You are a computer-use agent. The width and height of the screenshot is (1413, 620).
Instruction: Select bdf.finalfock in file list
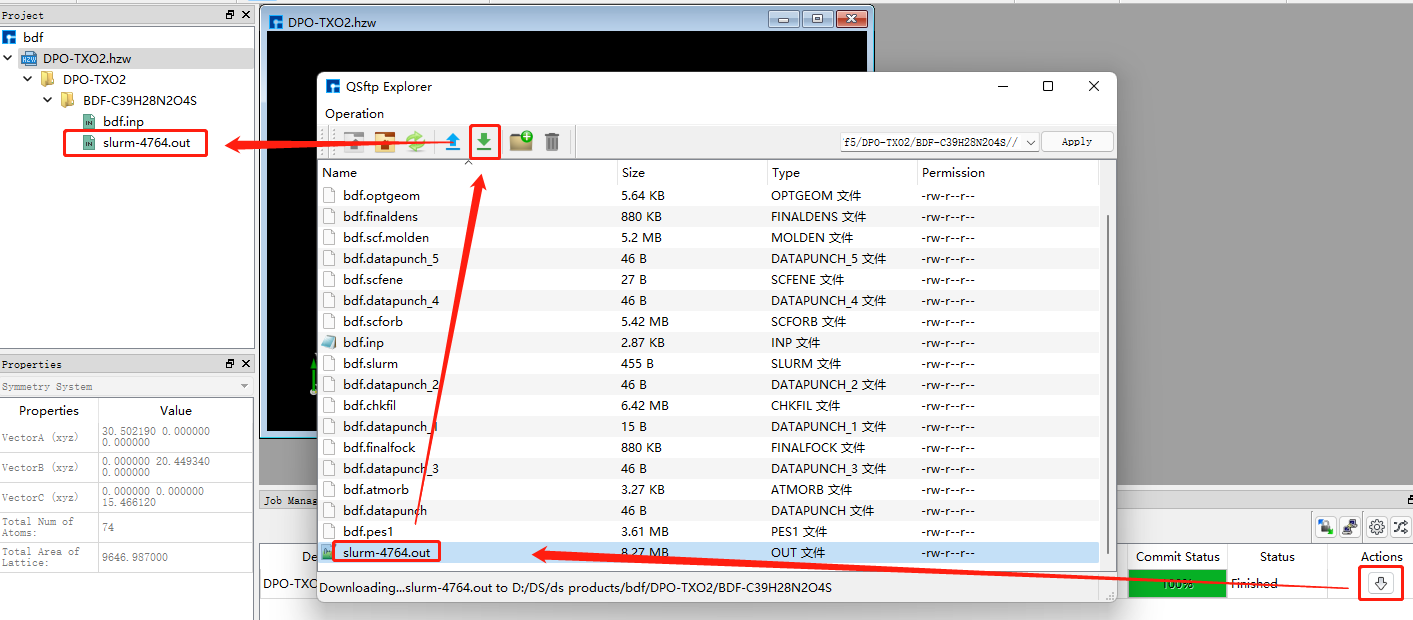379,447
